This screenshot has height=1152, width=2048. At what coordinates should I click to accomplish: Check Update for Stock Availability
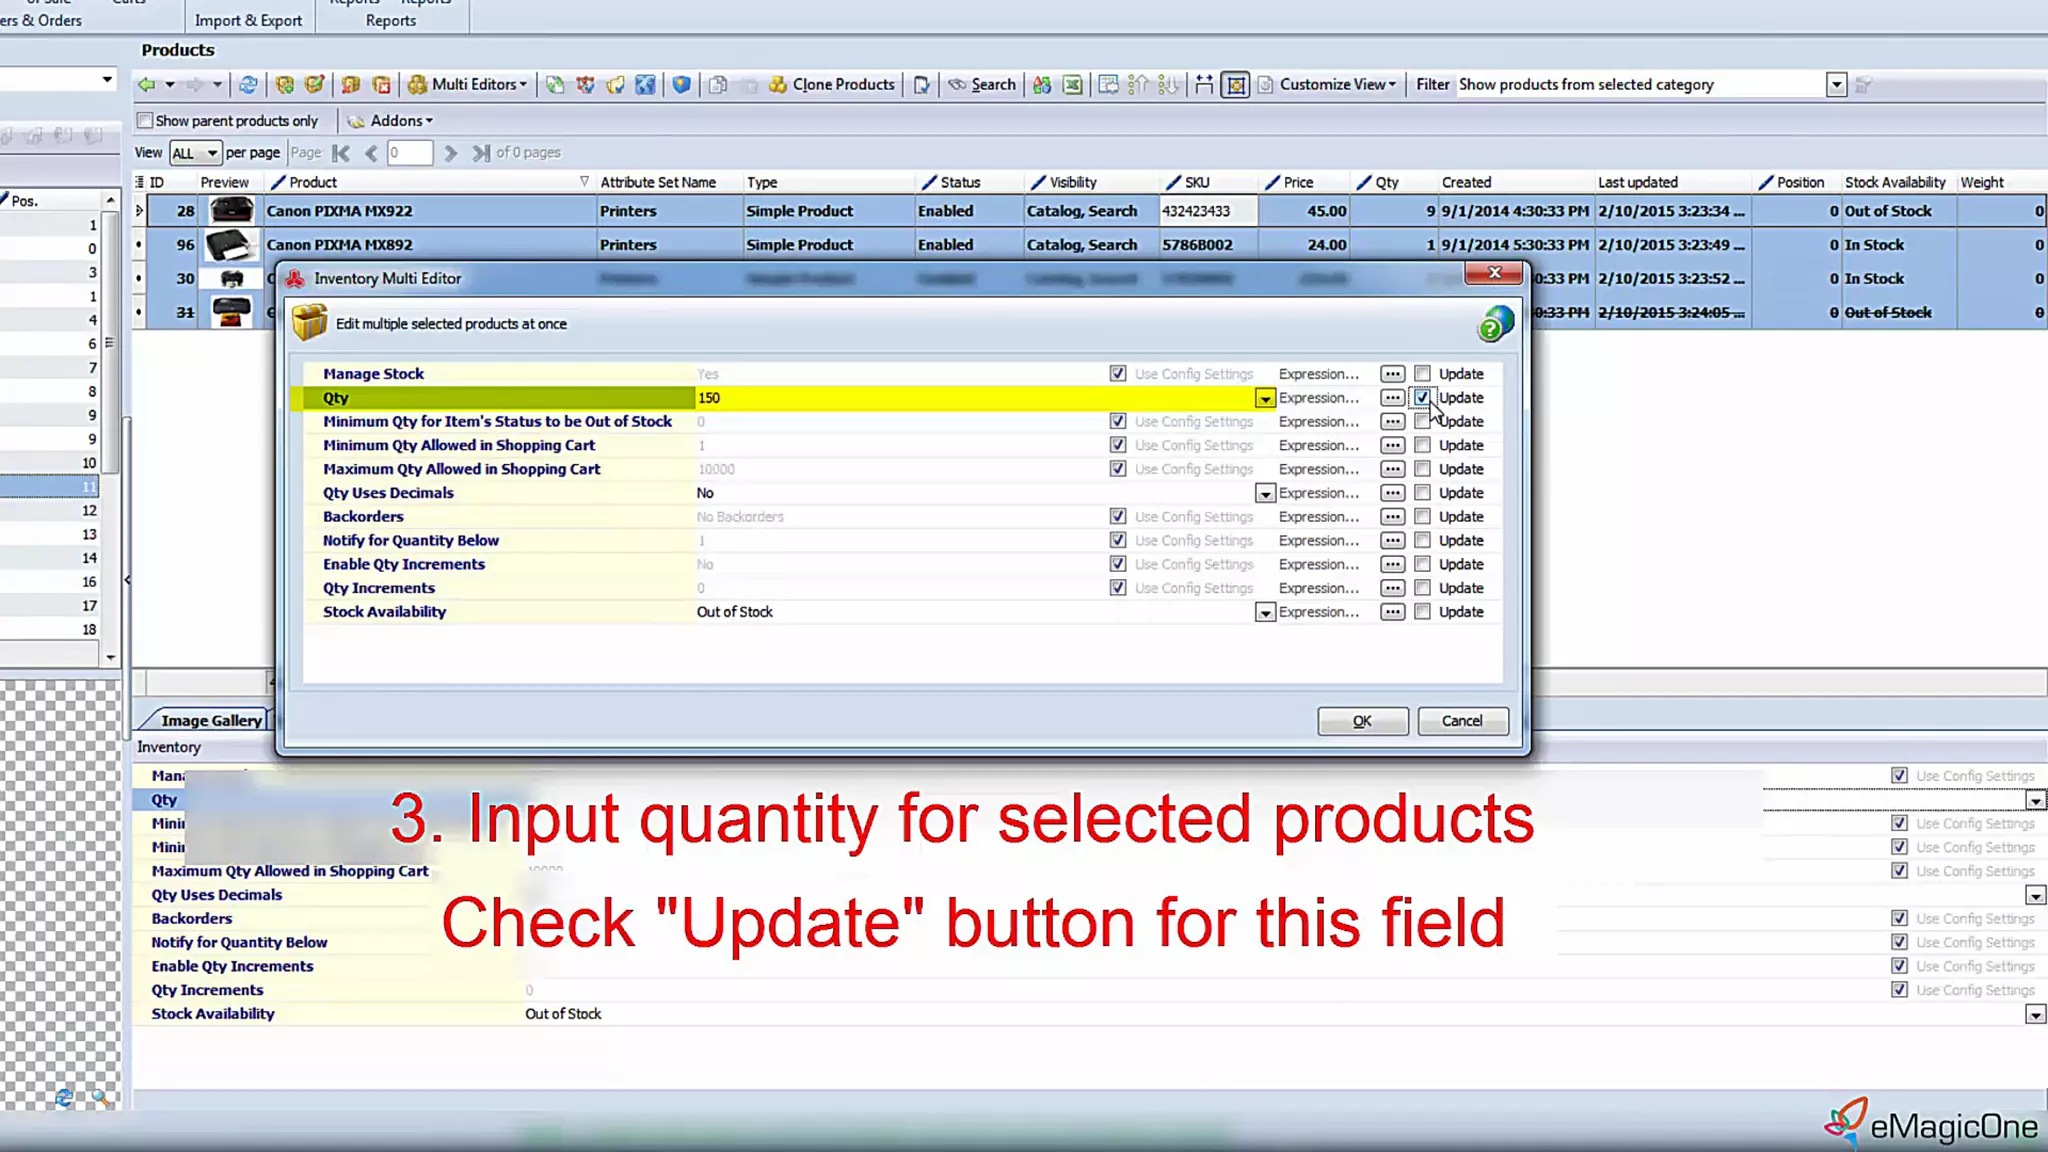[1422, 612]
